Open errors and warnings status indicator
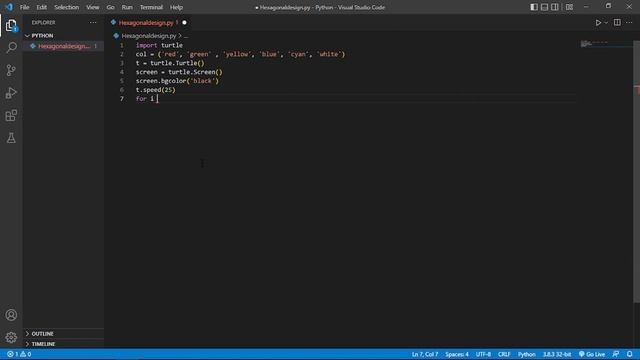Viewport: 640px width, 360px height. (19, 354)
